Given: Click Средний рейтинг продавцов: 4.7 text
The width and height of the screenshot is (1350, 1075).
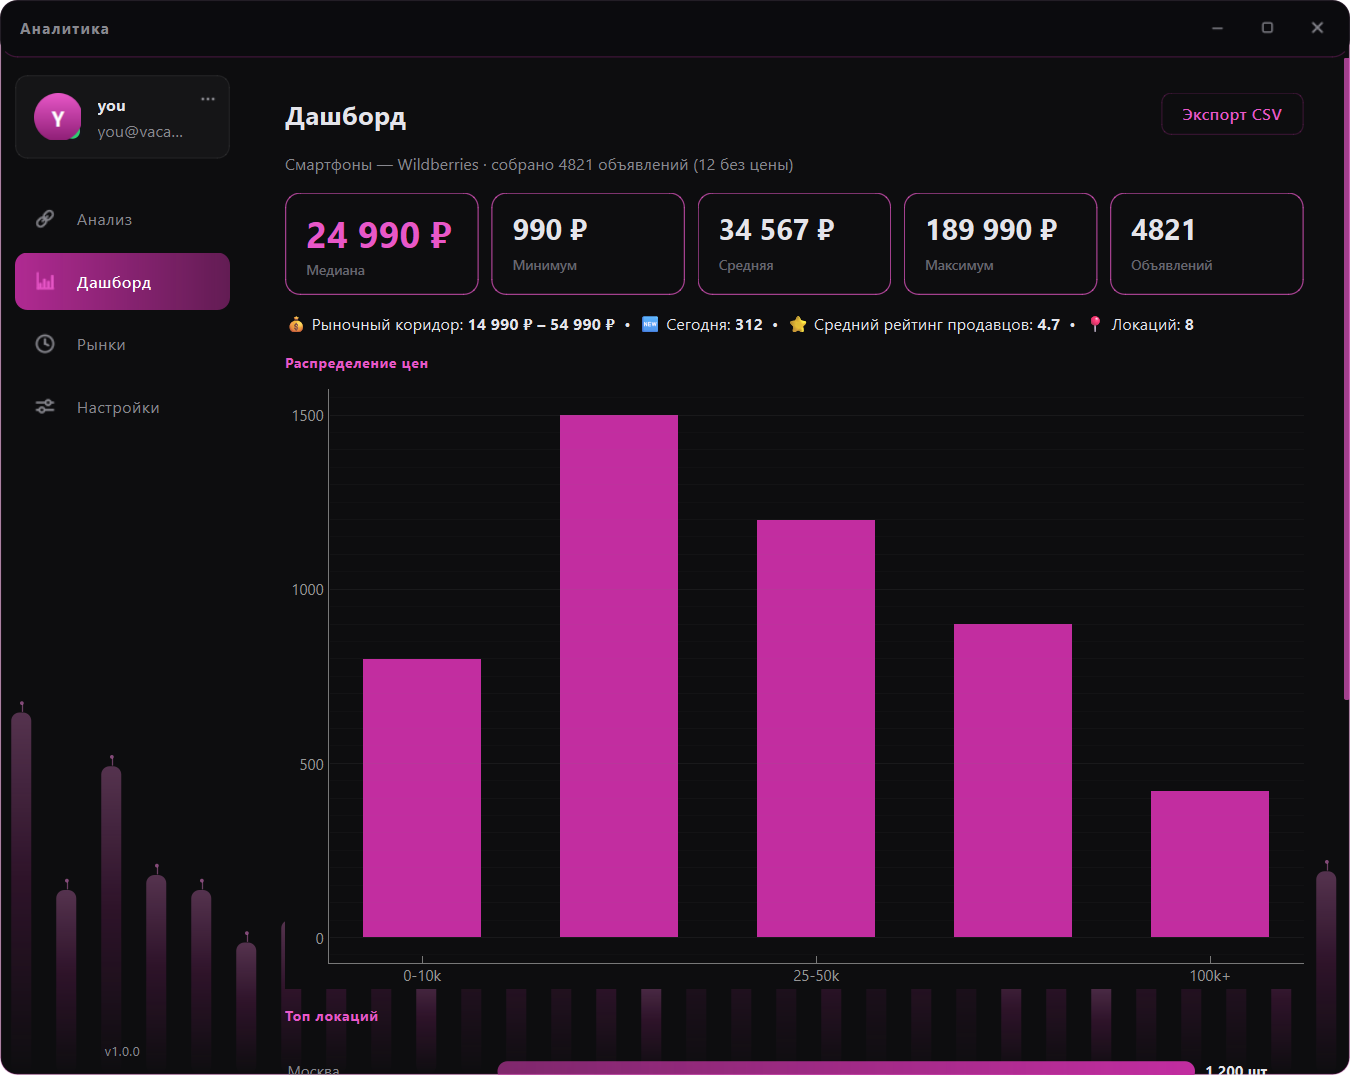Looking at the screenshot, I should pyautogui.click(x=937, y=324).
